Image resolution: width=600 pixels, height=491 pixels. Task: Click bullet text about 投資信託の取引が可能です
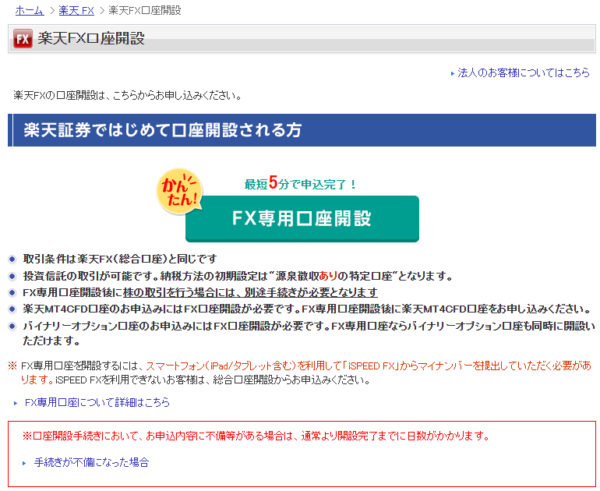click(238, 276)
